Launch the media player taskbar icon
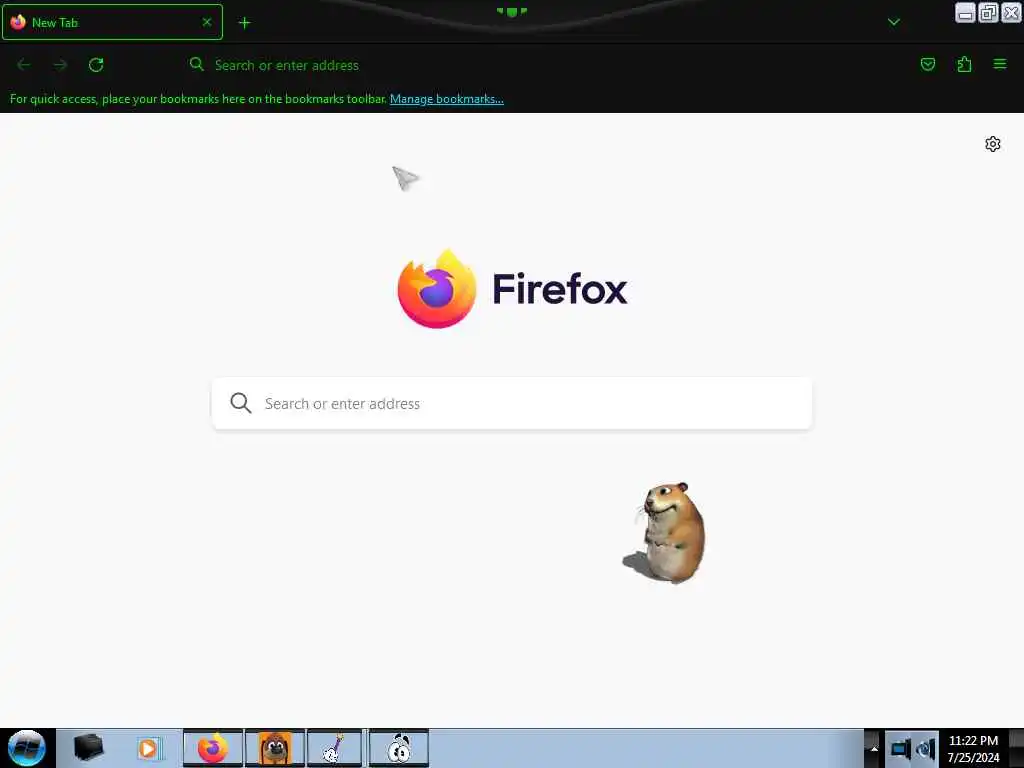 [x=149, y=748]
